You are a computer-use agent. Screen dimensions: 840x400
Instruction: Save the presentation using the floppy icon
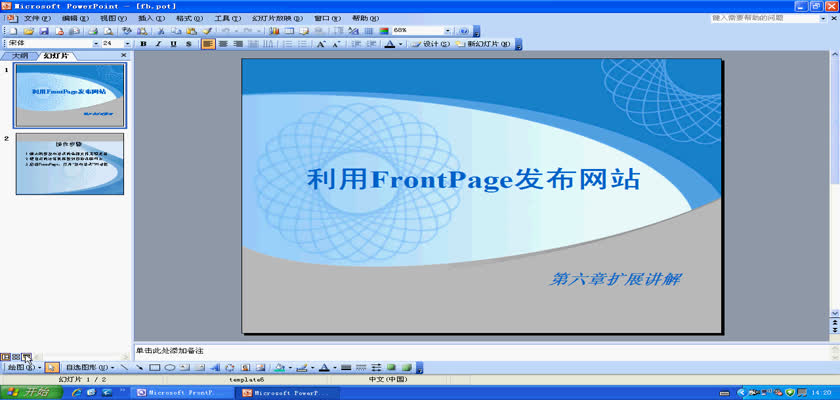click(44, 31)
